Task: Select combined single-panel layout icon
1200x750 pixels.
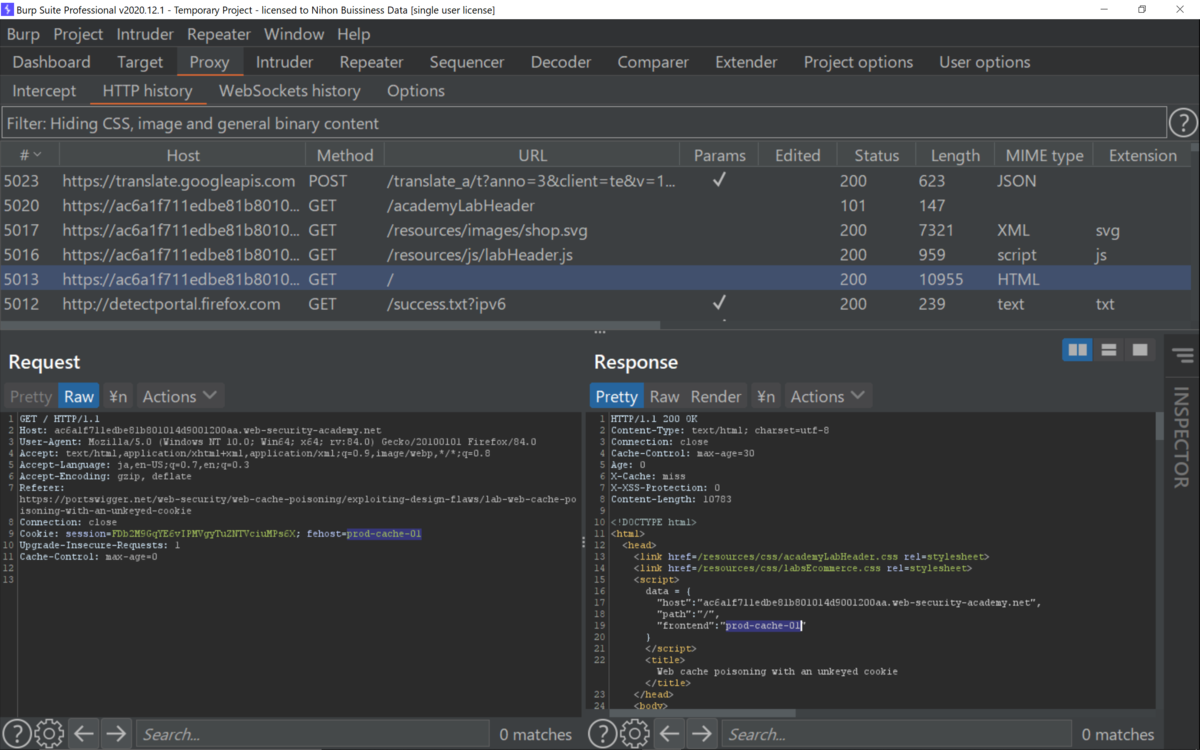Action: click(x=1139, y=350)
